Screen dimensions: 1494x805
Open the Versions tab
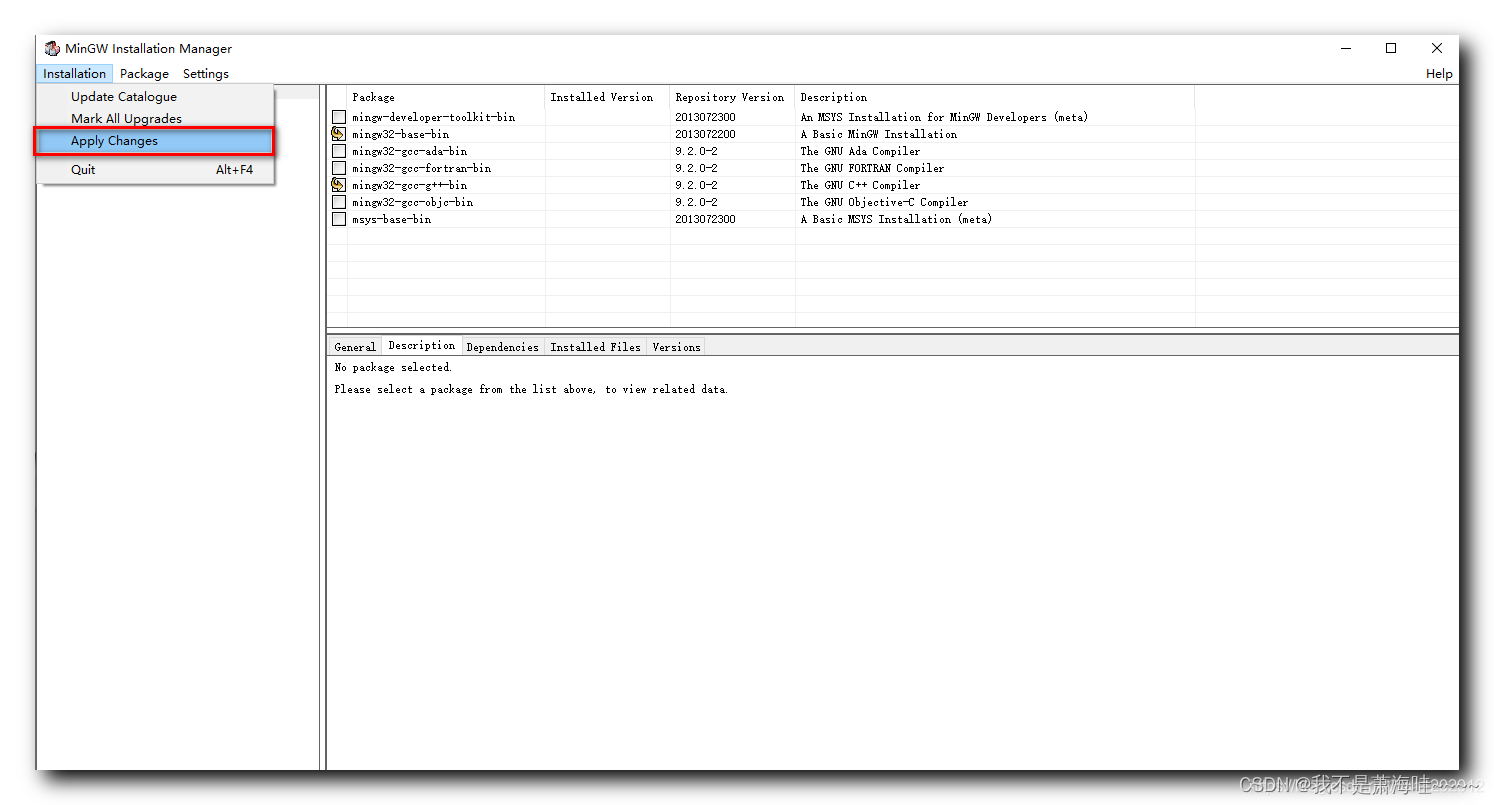(675, 346)
